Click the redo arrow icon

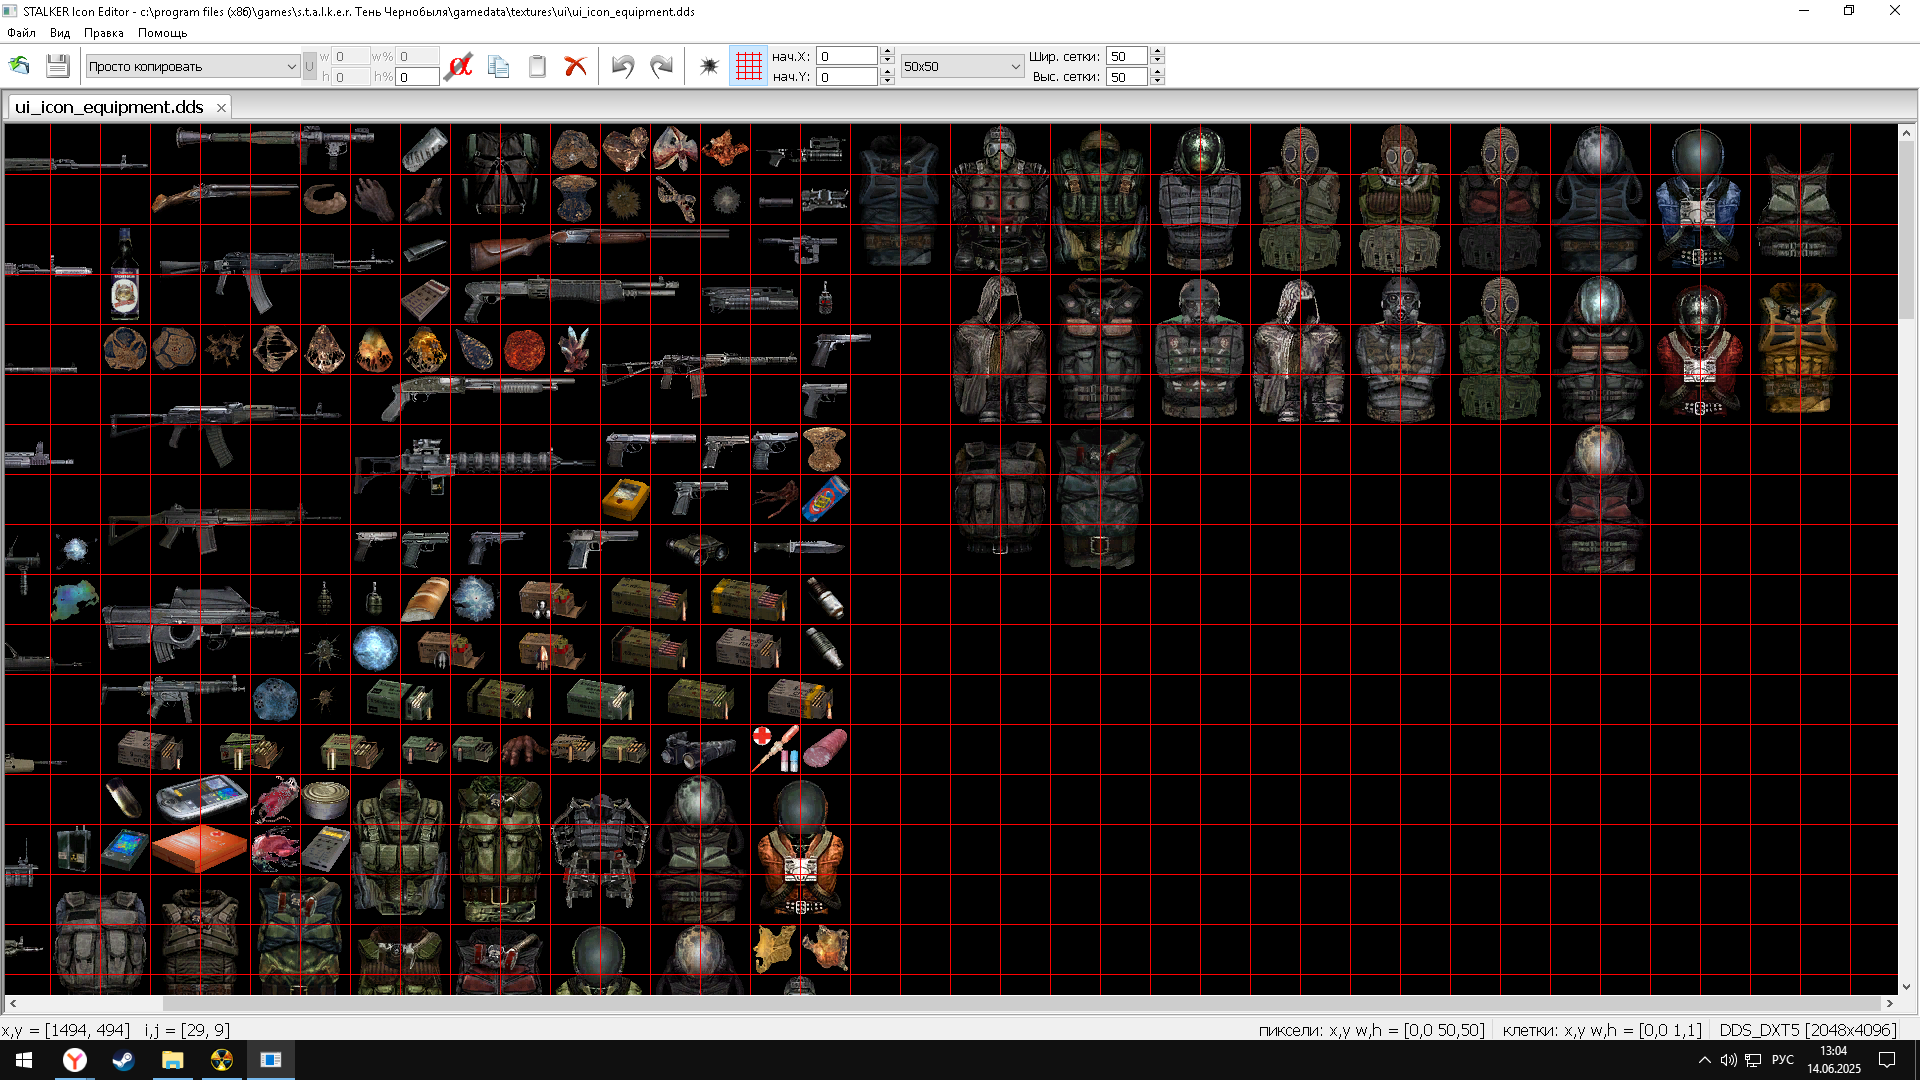[661, 66]
